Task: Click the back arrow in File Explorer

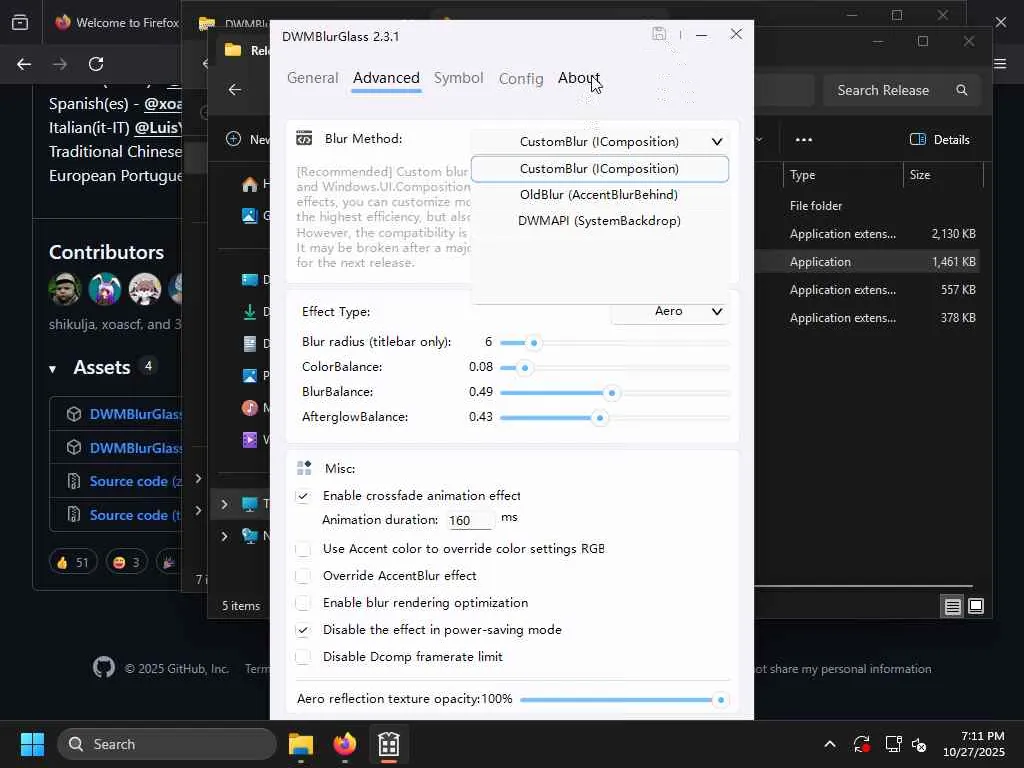Action: coord(235,89)
